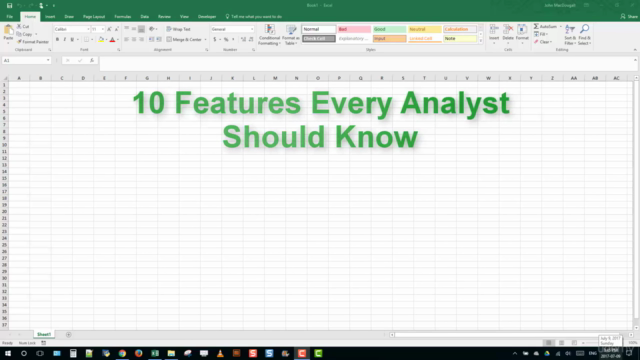Click the Delete cells icon

pos(508,29)
